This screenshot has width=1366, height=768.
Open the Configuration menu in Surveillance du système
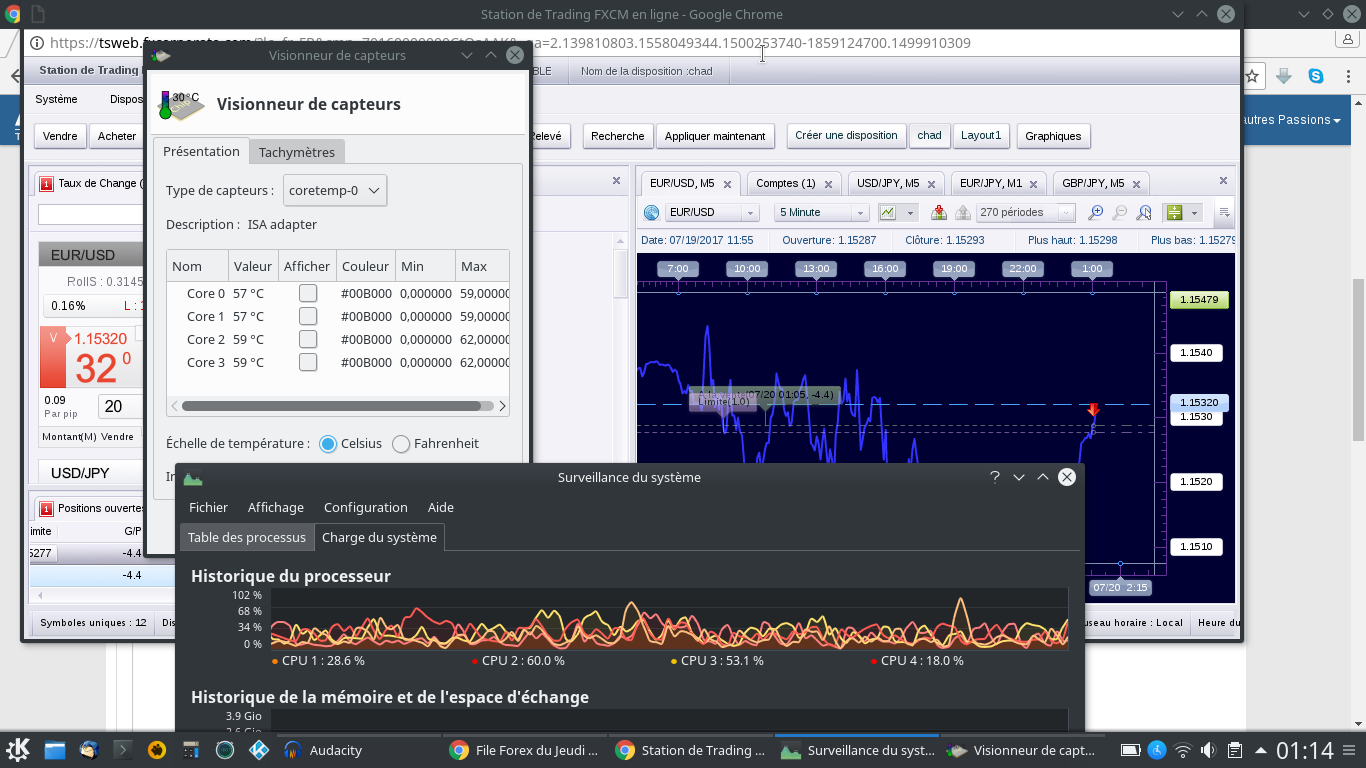(x=365, y=507)
